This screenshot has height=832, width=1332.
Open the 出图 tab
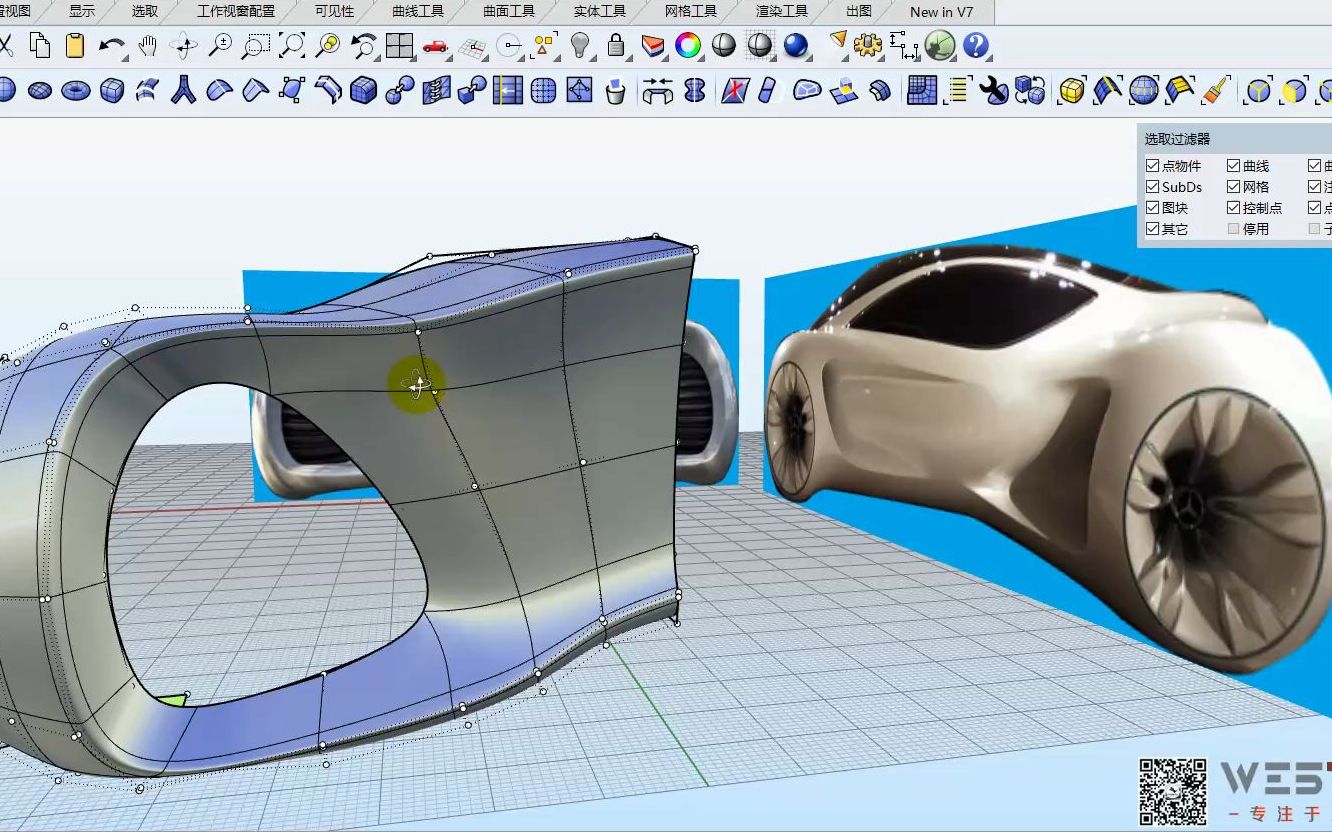pos(859,12)
